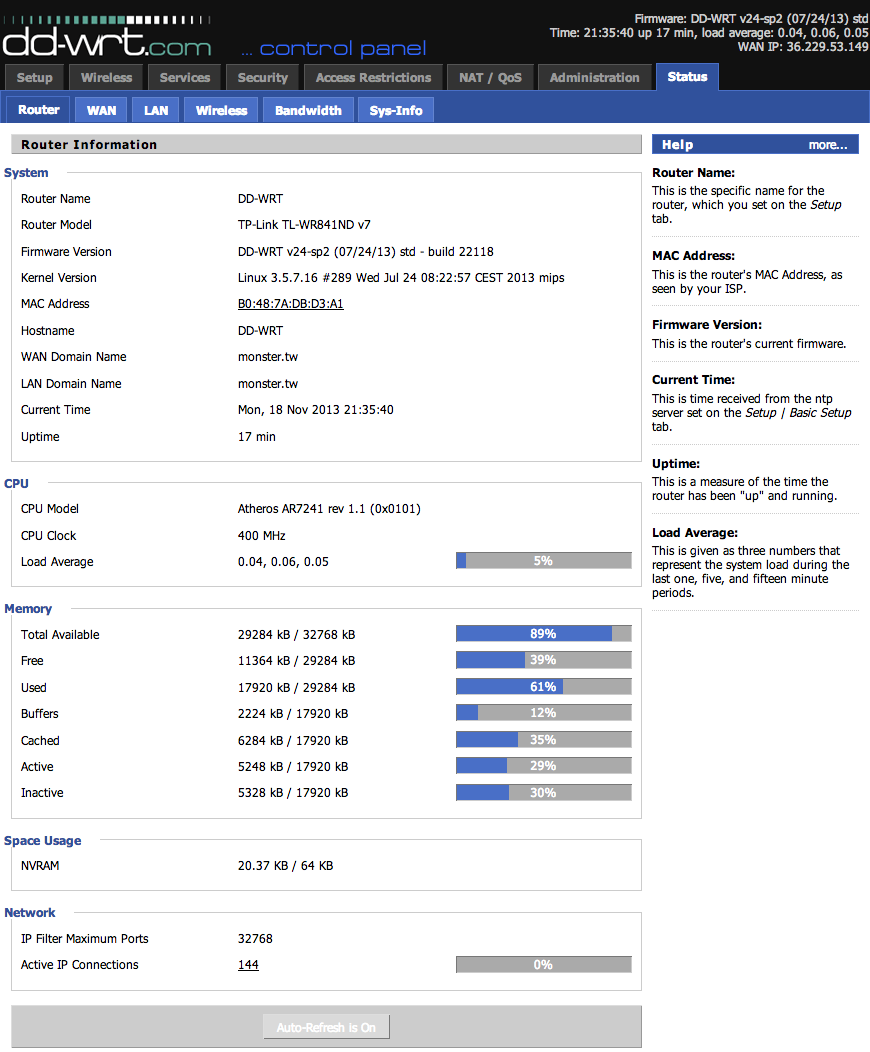Click the Used memory 61% bar
Screen dimensions: 870x1052
pyautogui.click(x=543, y=687)
